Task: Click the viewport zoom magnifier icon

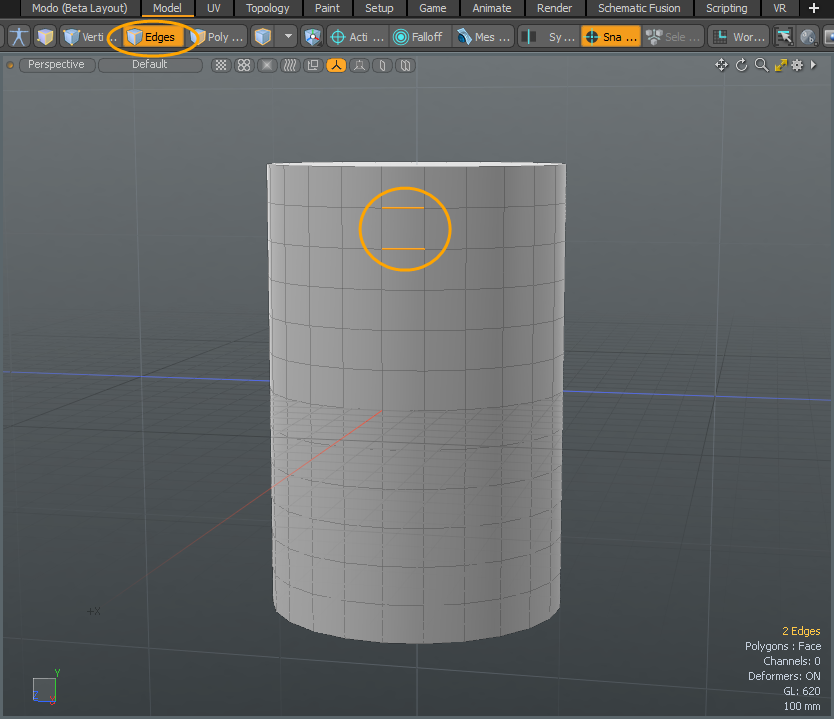Action: coord(761,65)
